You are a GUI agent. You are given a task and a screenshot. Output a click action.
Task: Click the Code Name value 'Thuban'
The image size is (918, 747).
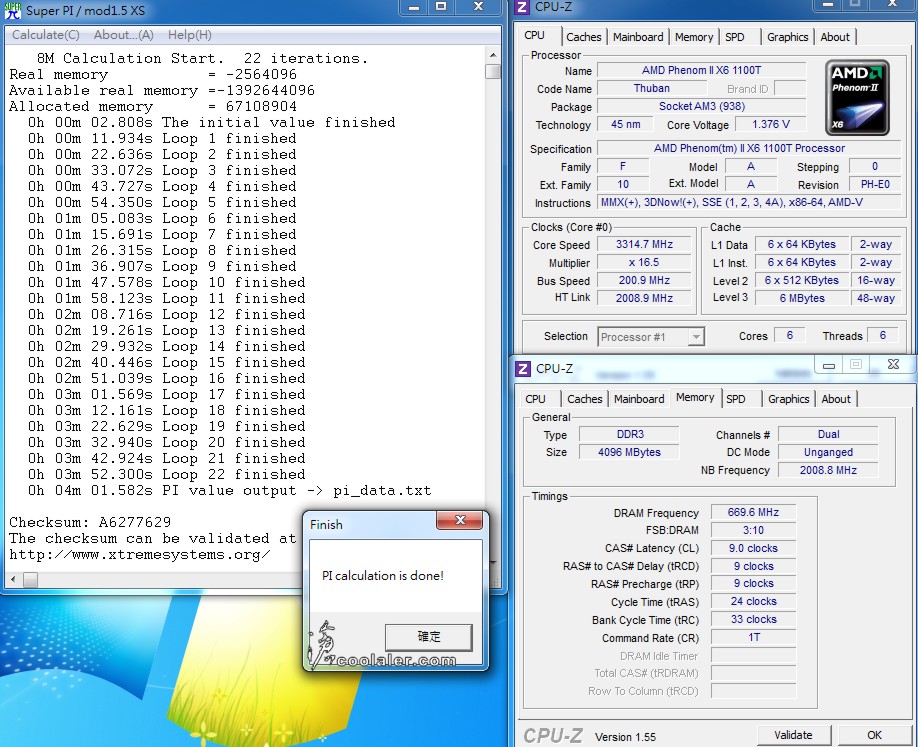652,88
